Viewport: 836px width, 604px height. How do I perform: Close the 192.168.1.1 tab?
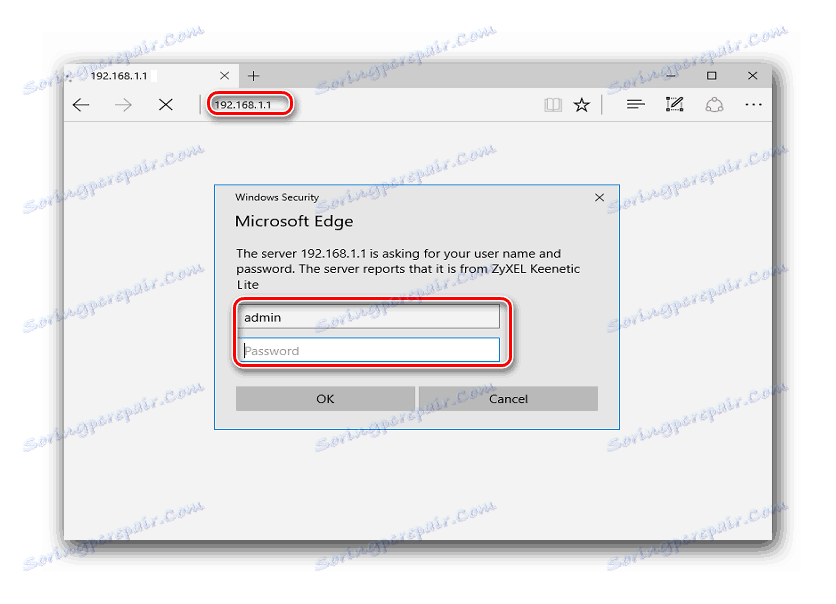[x=224, y=76]
